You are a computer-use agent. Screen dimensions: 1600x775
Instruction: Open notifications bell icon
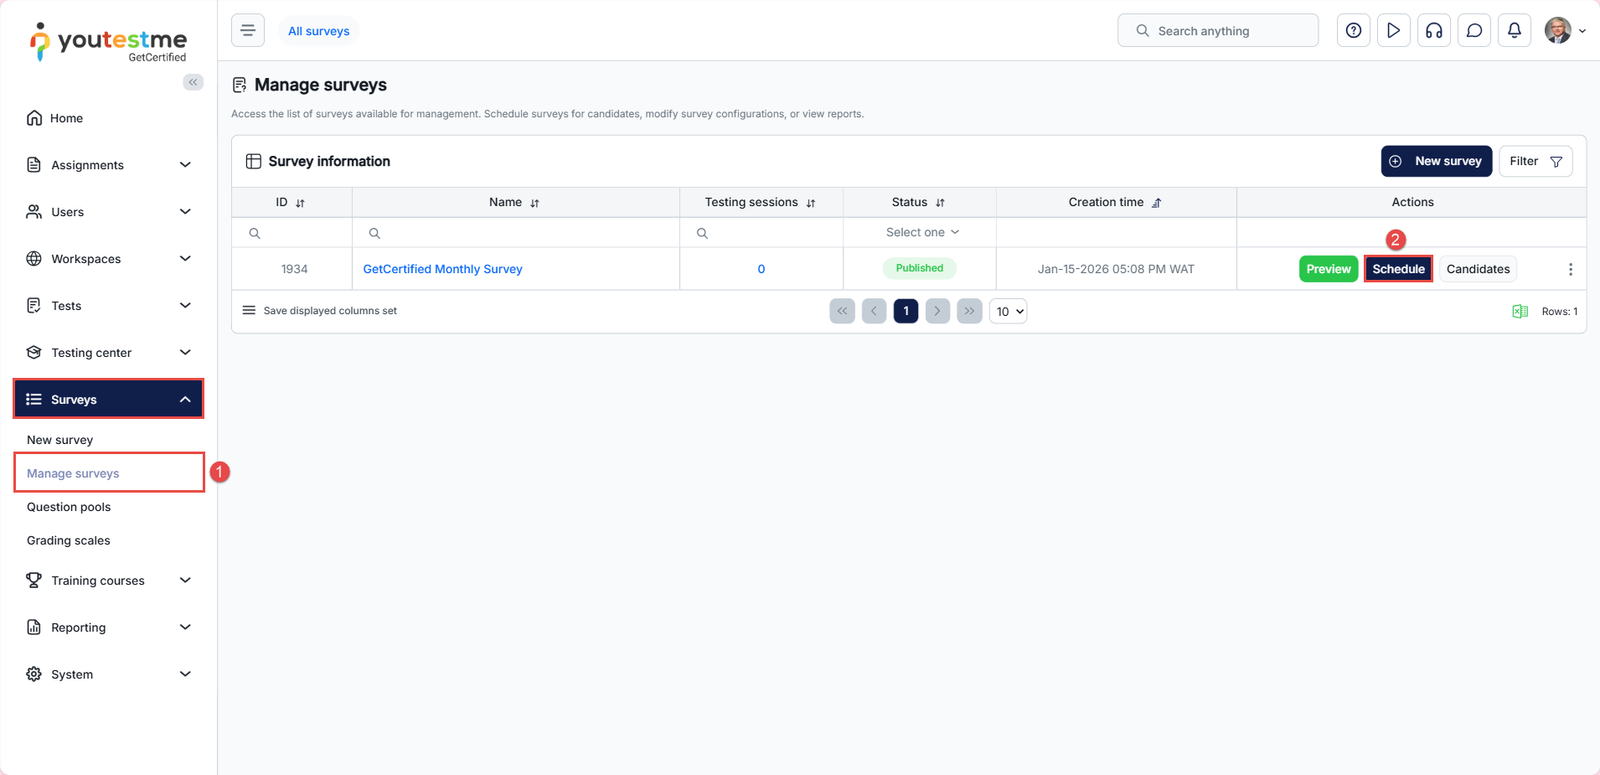(1514, 31)
